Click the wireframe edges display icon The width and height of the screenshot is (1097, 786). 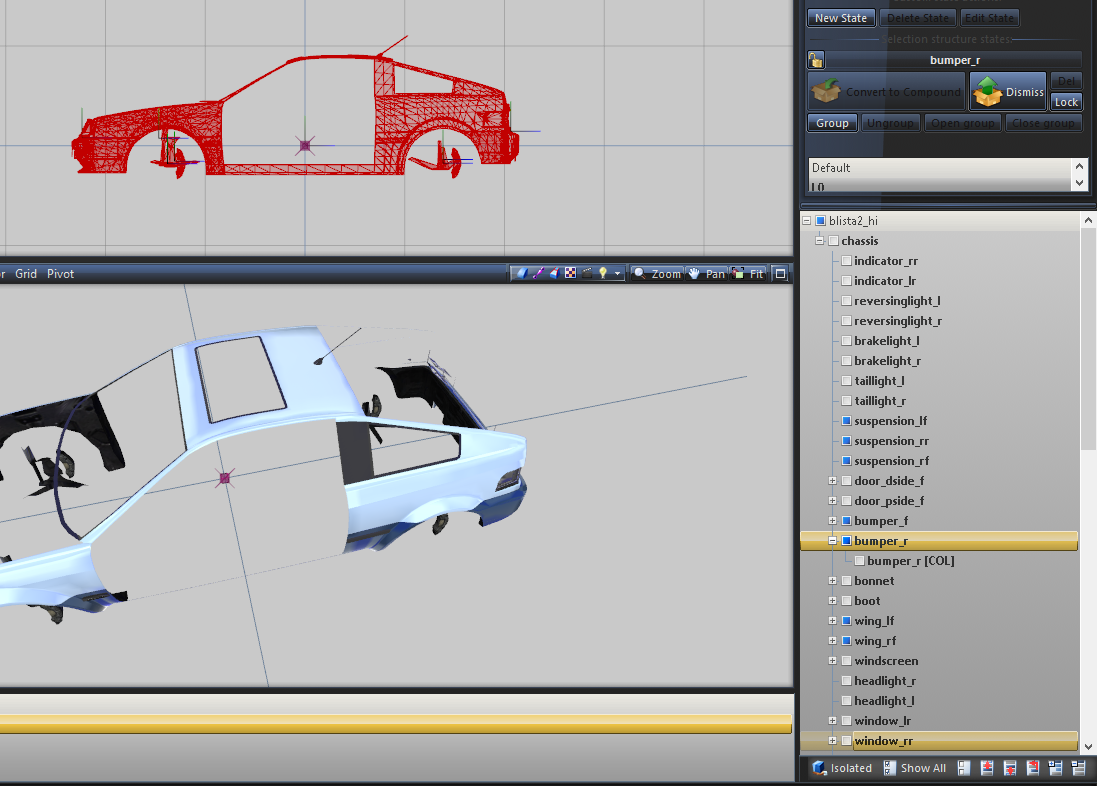pos(538,274)
